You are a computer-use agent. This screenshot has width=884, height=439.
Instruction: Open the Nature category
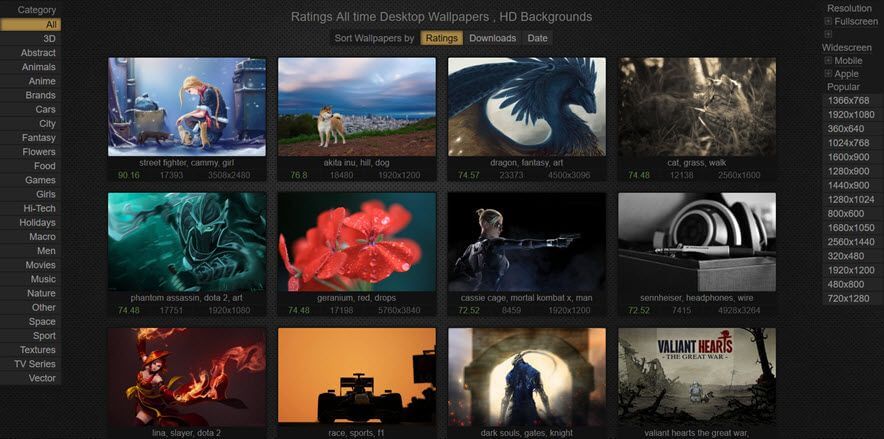coord(30,293)
